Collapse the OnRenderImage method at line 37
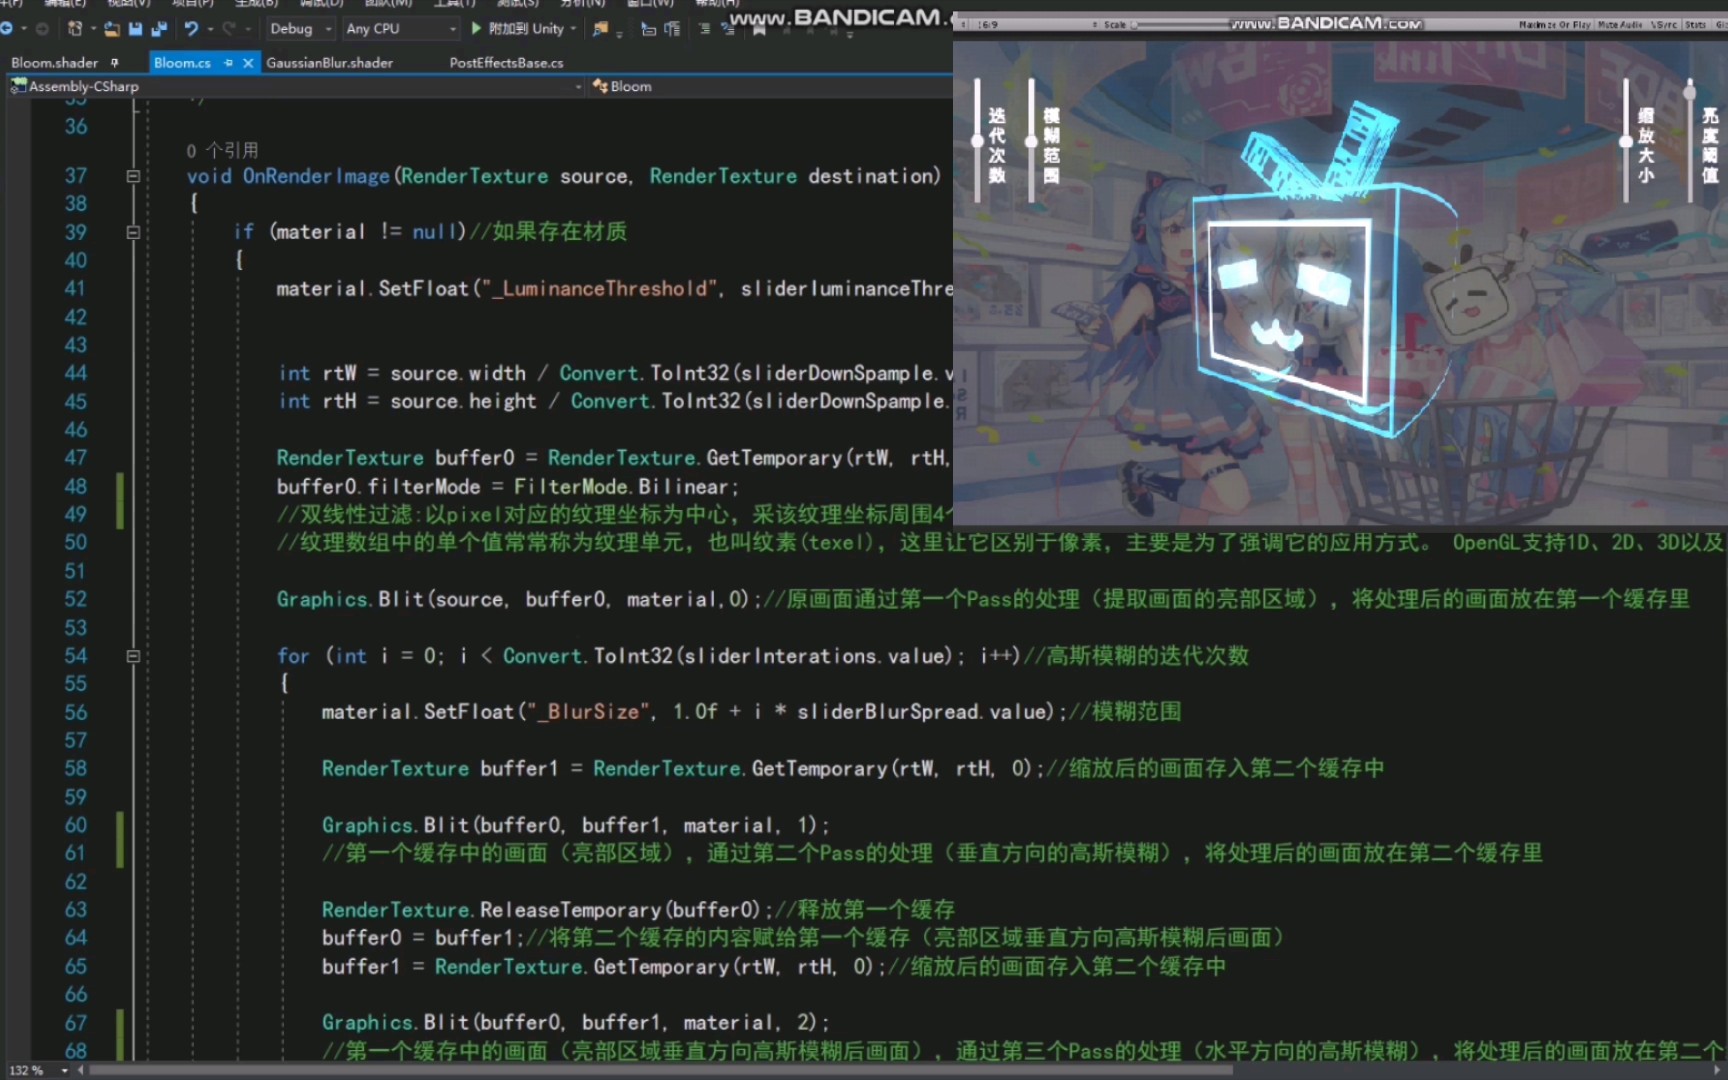Viewport: 1728px width, 1080px height. 133,176
